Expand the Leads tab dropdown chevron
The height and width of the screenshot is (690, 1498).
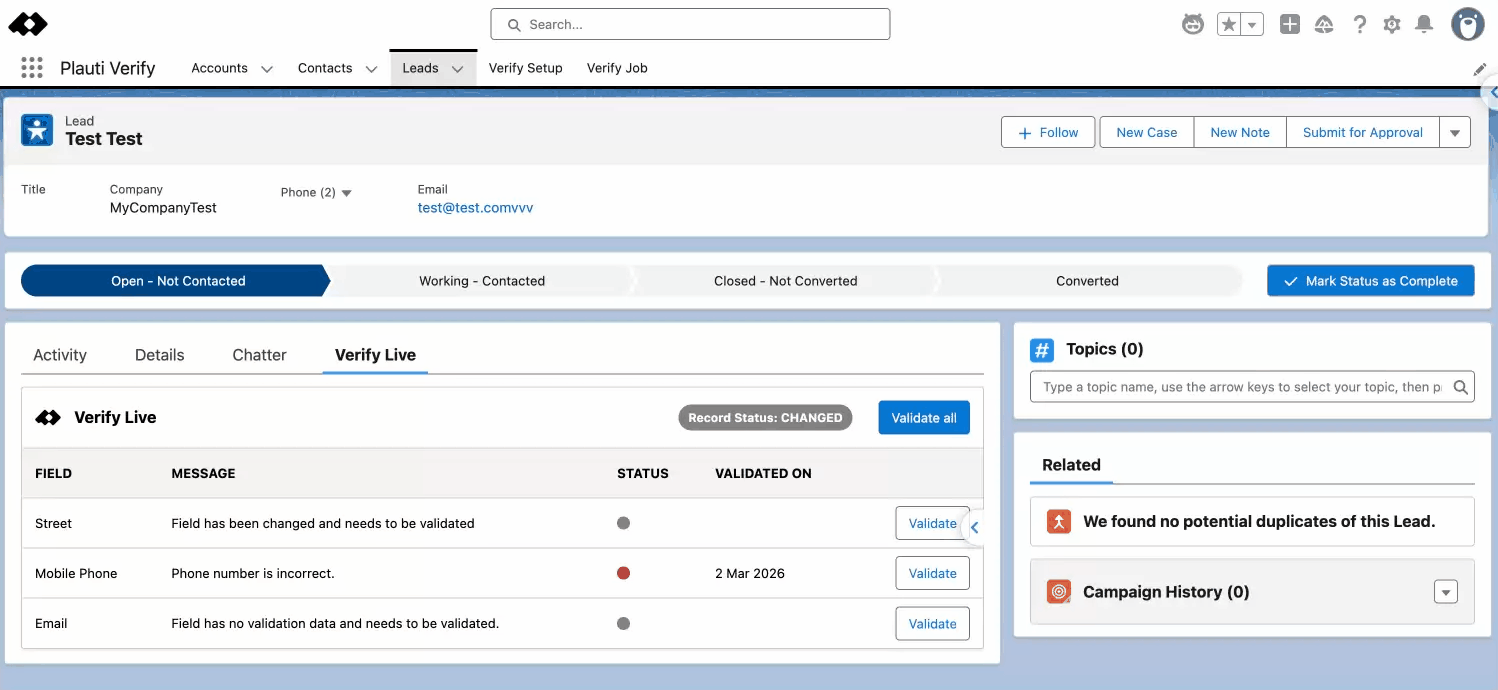[x=457, y=69]
